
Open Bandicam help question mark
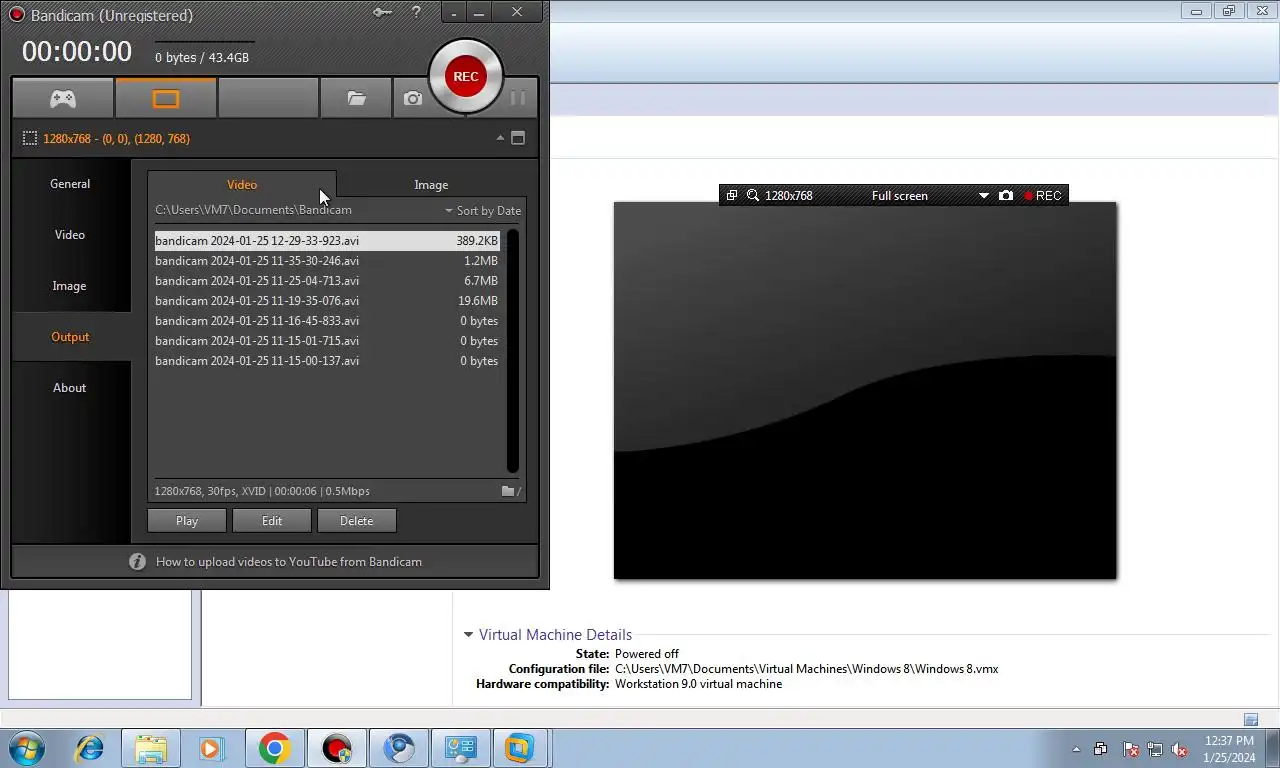(x=415, y=12)
